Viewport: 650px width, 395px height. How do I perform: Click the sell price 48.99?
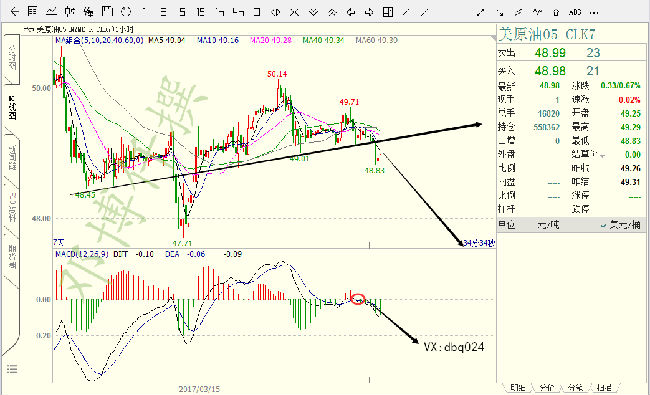point(550,53)
